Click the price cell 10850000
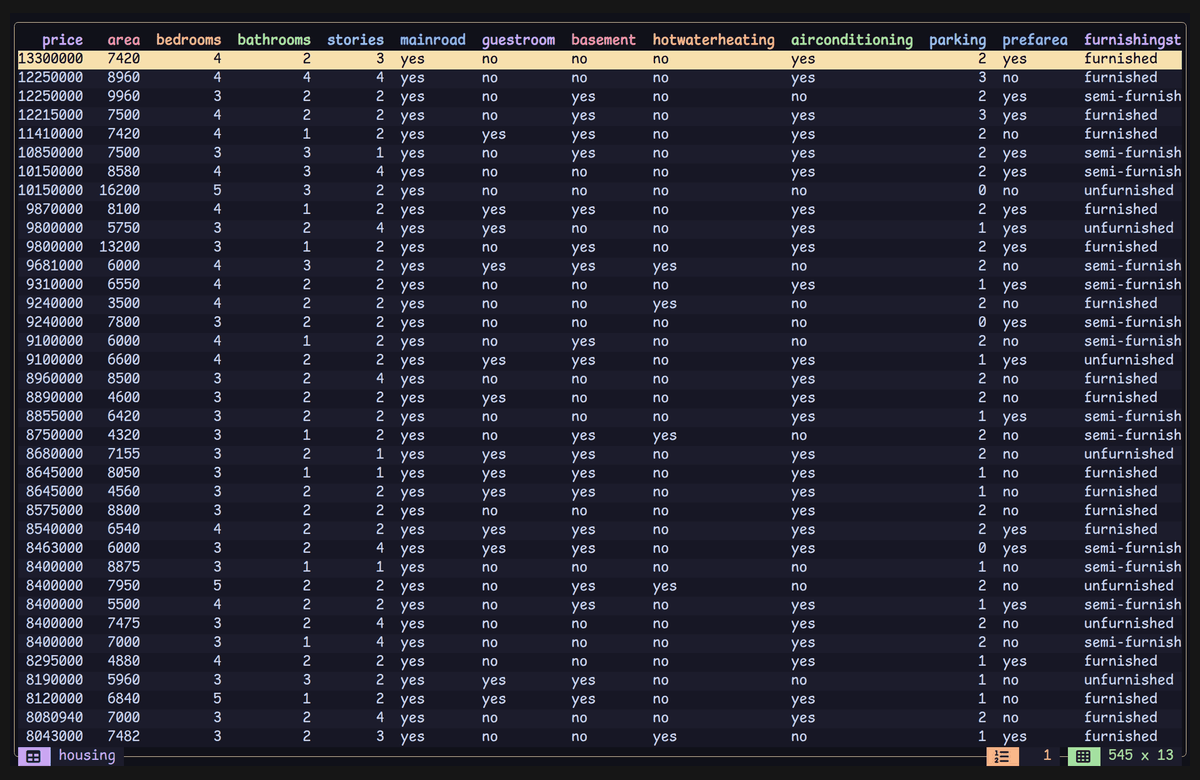Image resolution: width=1200 pixels, height=780 pixels. (51, 153)
